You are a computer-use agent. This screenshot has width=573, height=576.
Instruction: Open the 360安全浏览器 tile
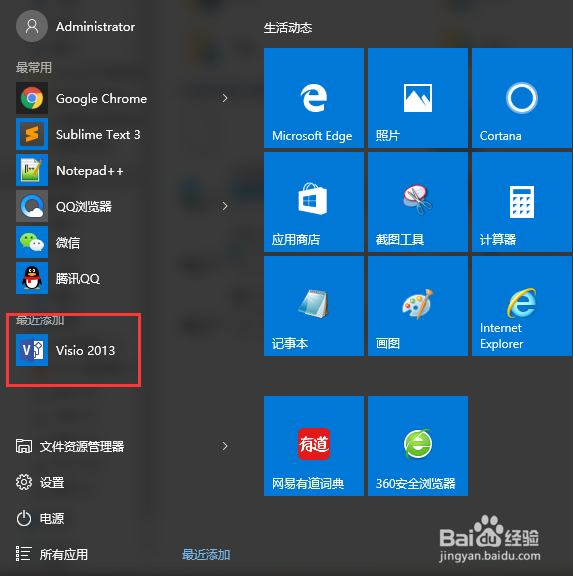pos(418,446)
